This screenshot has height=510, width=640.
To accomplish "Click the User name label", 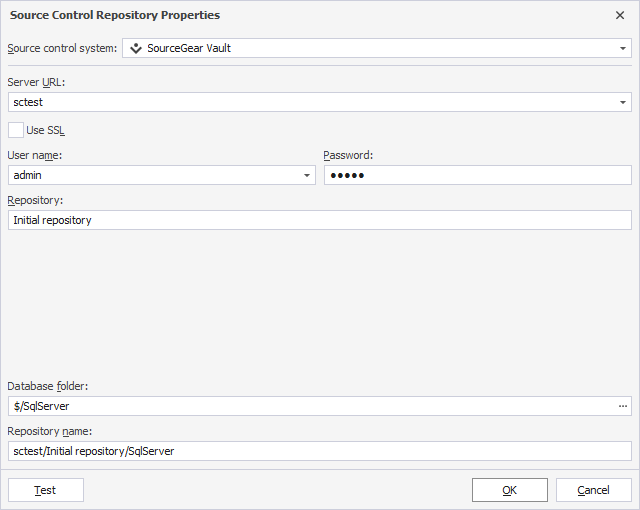I will tap(35, 155).
